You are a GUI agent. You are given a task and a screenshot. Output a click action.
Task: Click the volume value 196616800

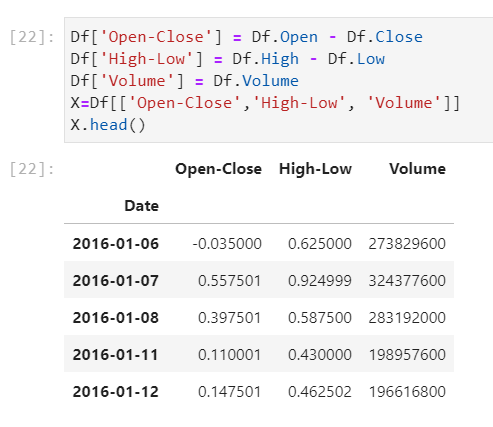407,392
